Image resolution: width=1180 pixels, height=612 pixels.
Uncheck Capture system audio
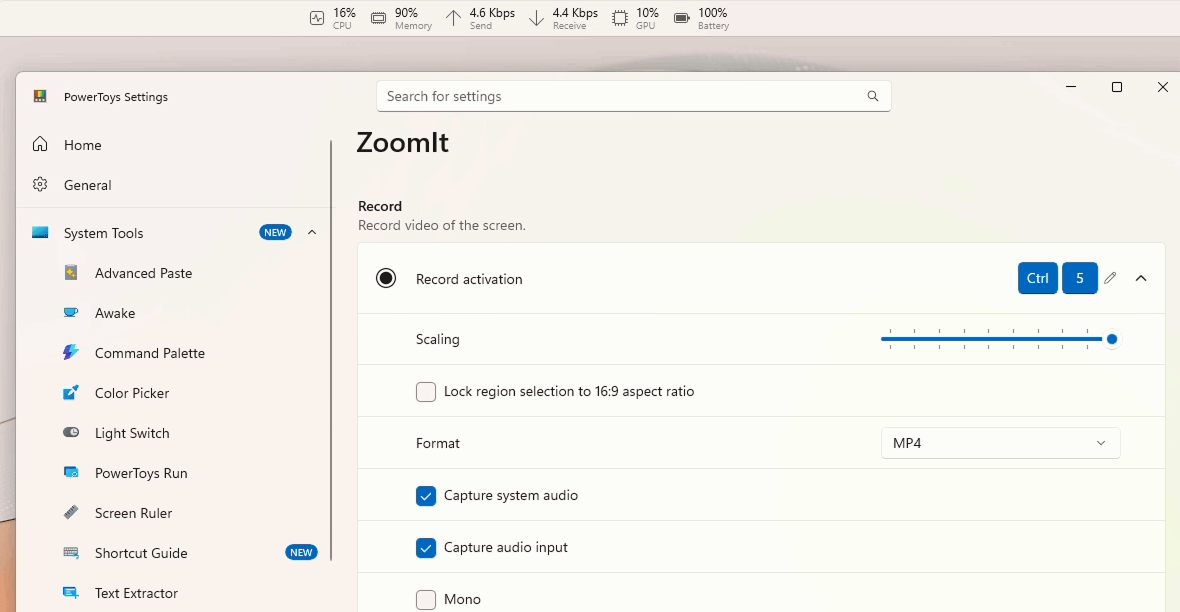pos(426,495)
